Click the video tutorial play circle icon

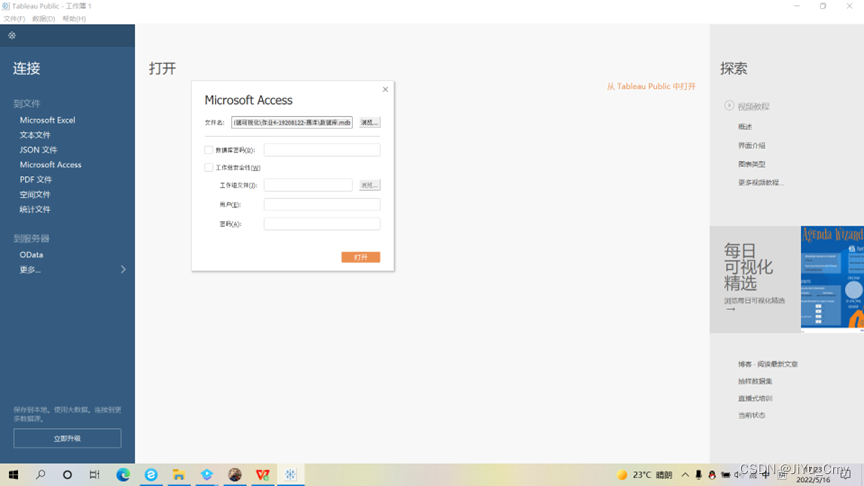729,105
